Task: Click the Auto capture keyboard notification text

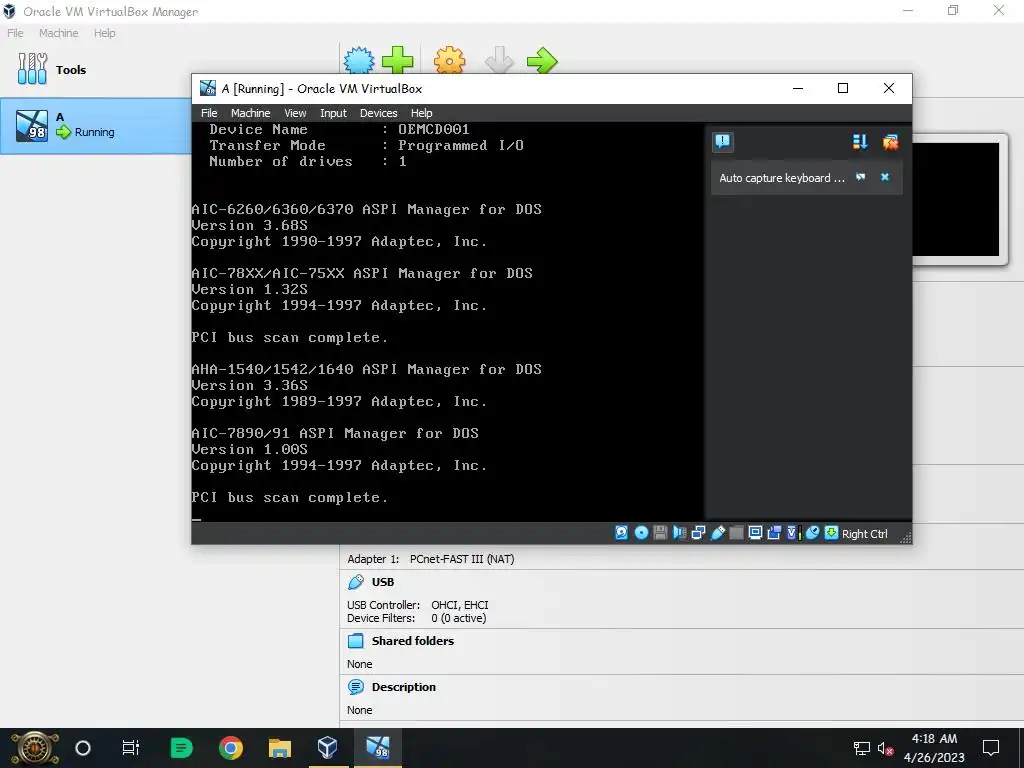Action: point(782,178)
